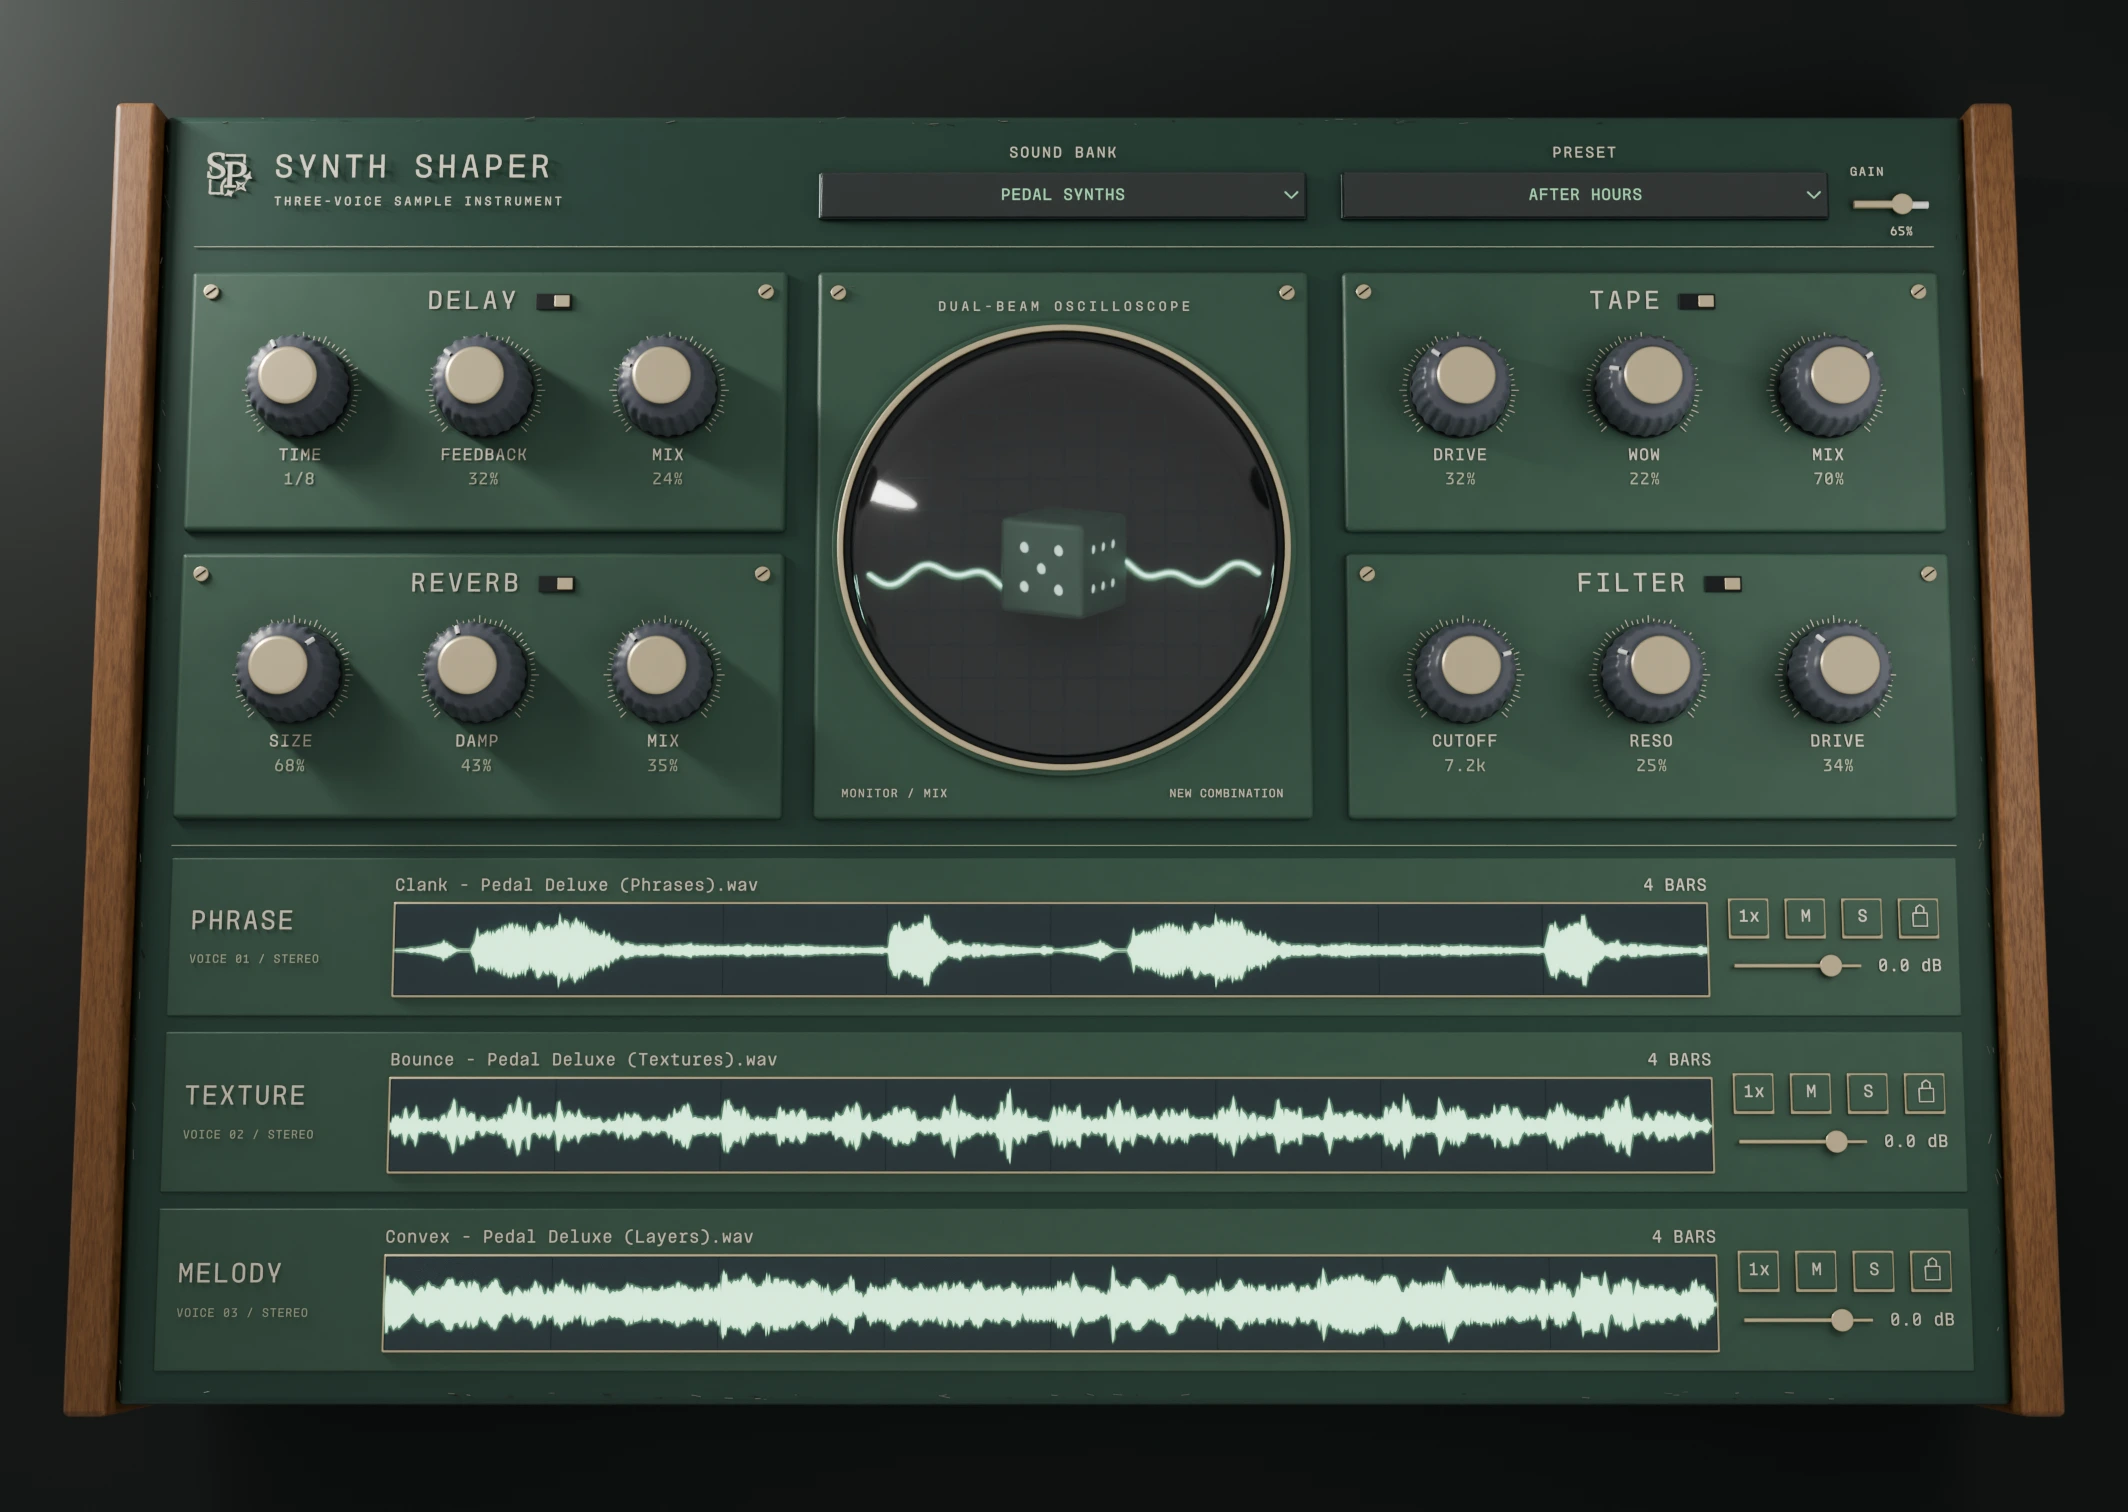This screenshot has width=2128, height=1512.
Task: Toggle the Filter effect switch
Action: point(1723,584)
